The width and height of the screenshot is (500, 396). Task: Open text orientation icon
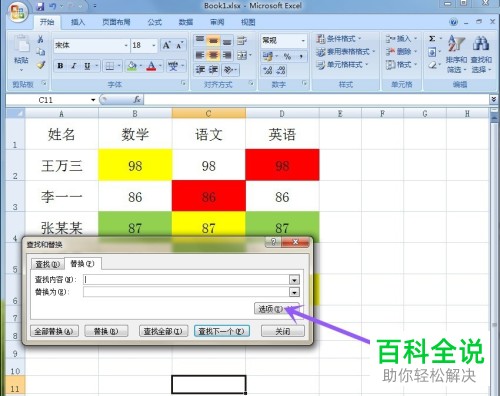pyautogui.click(x=229, y=70)
